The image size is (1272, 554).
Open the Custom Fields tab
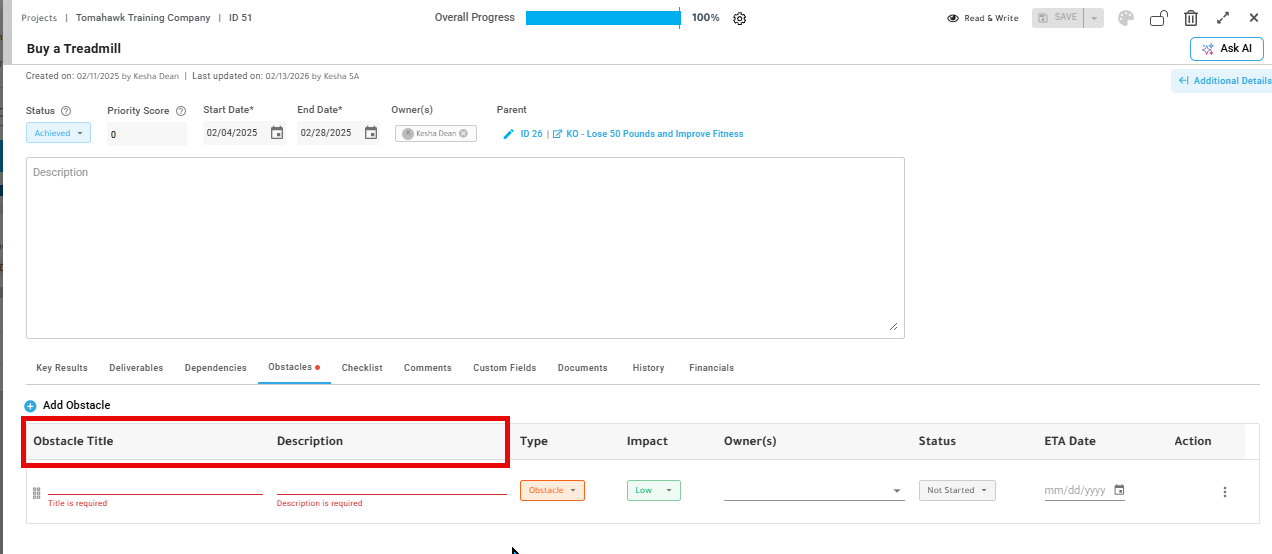[505, 368]
